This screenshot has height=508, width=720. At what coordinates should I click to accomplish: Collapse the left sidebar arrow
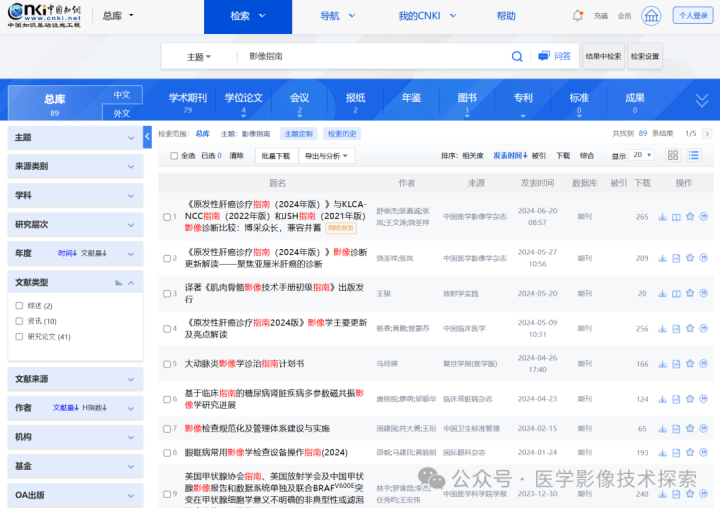(147, 137)
